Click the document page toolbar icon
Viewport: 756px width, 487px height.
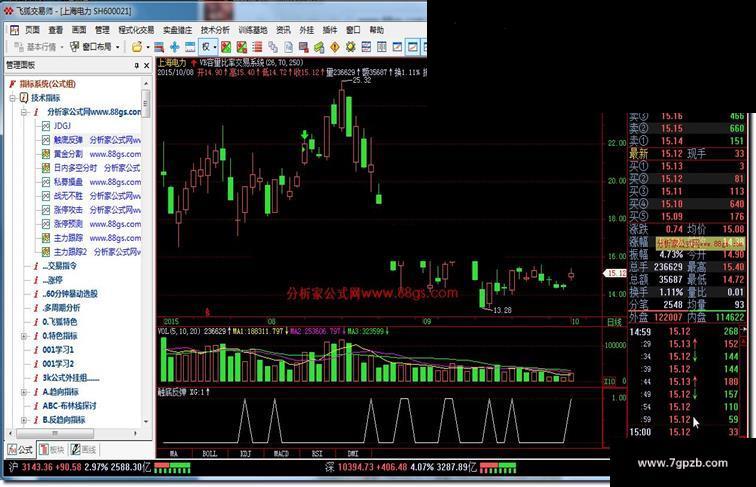tap(288, 47)
